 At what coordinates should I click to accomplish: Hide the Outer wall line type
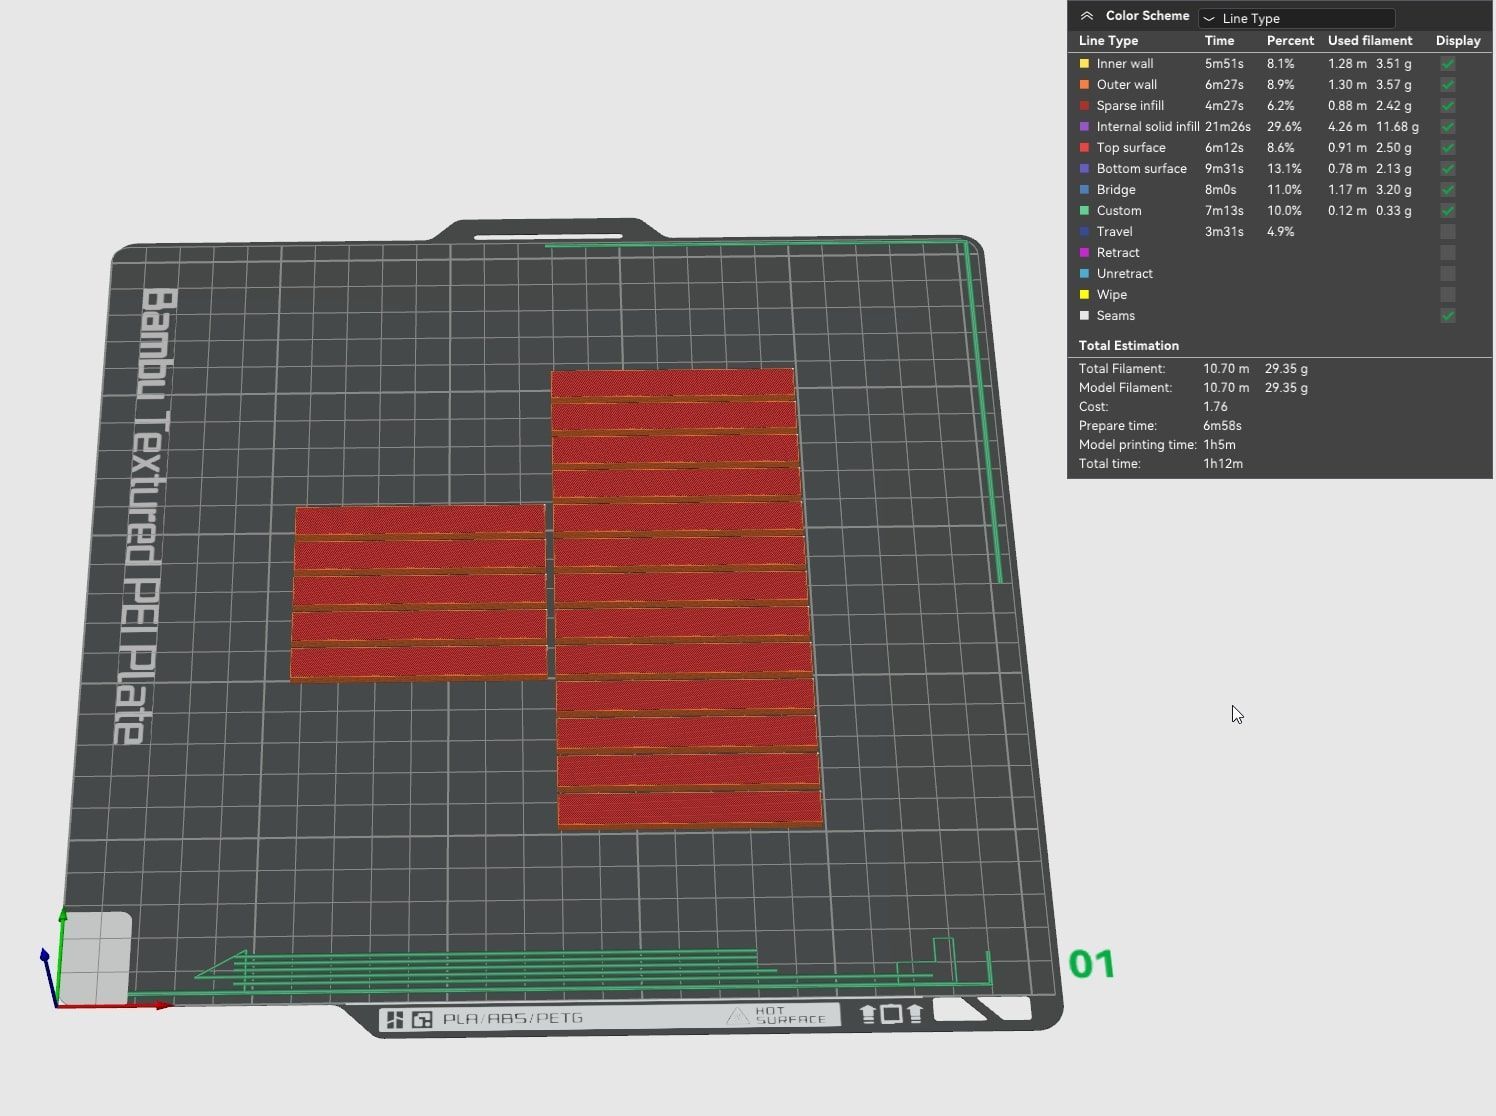[x=1447, y=84]
